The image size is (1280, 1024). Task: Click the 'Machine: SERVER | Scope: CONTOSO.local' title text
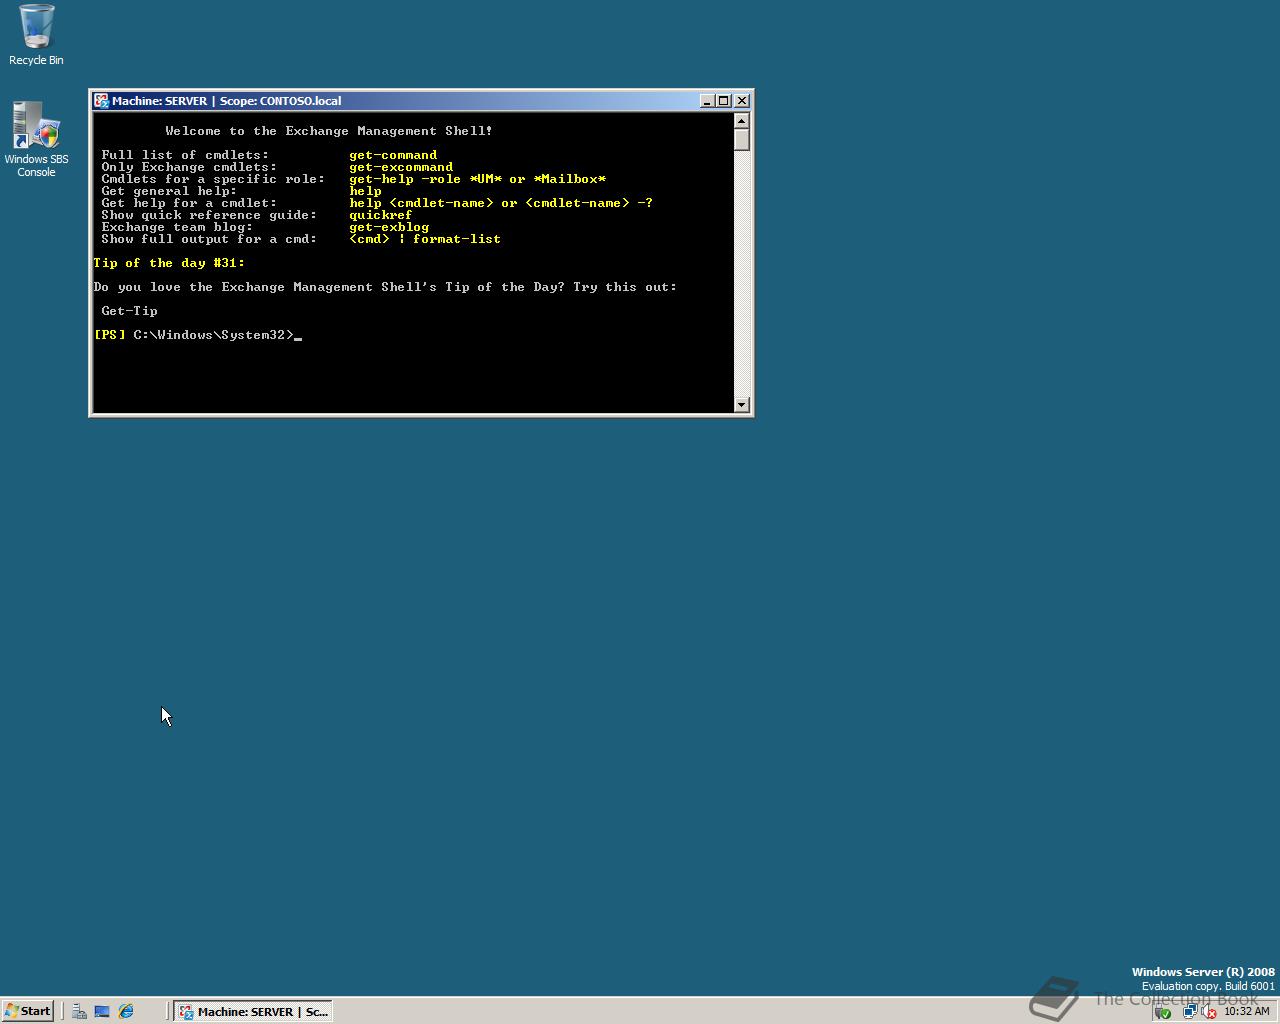click(227, 101)
